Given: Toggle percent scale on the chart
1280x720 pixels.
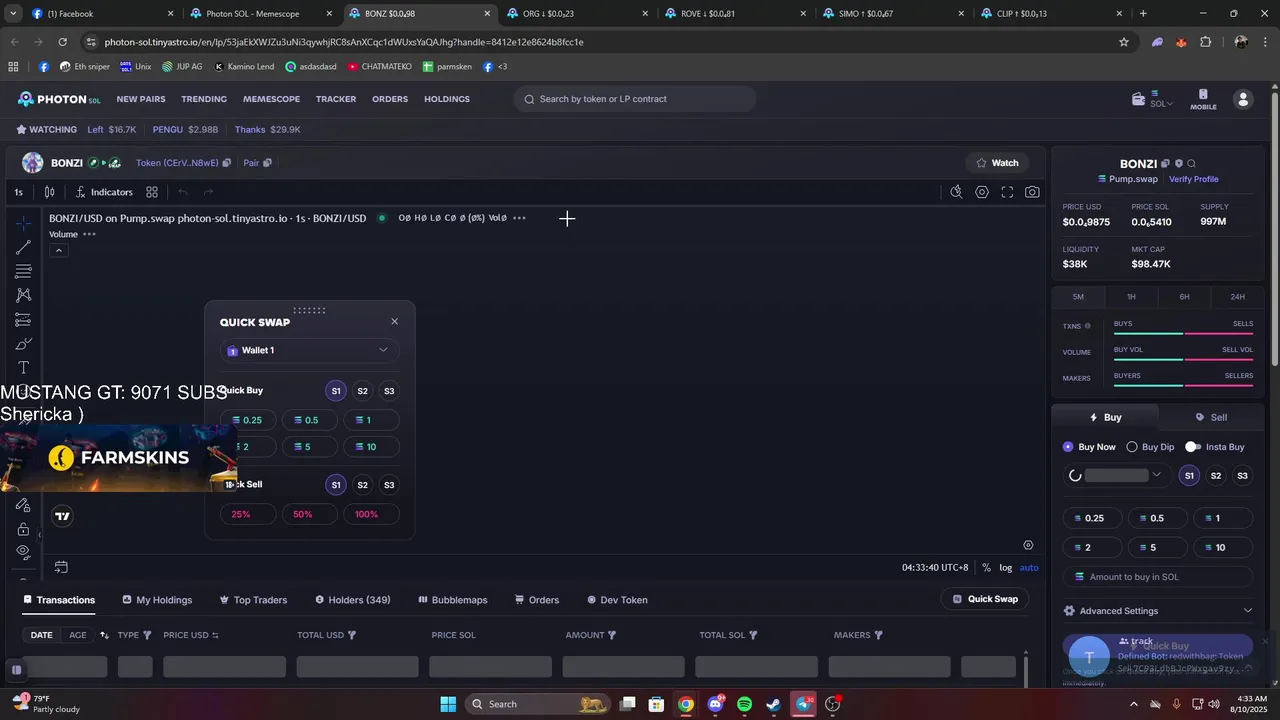Looking at the screenshot, I should (986, 568).
